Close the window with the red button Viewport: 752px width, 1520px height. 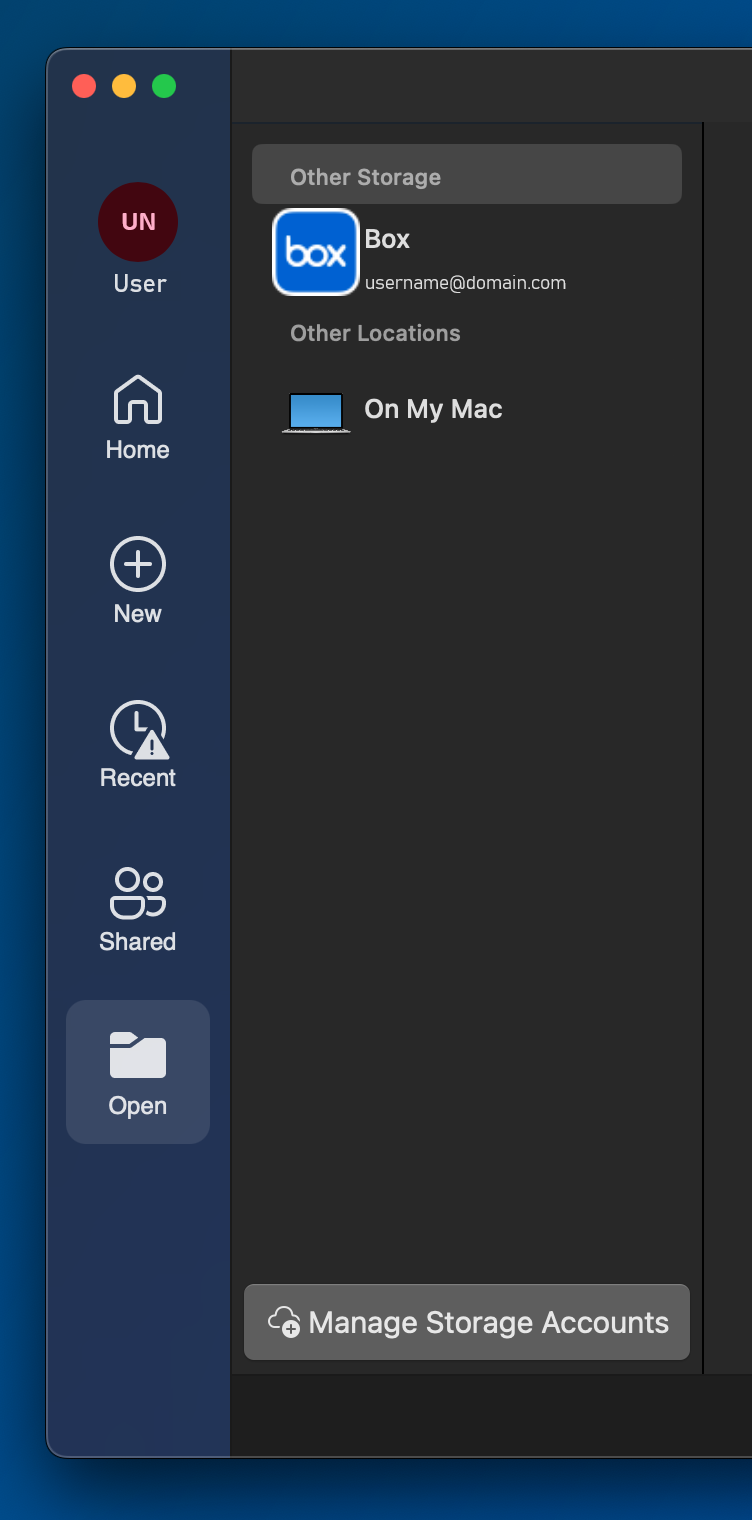point(84,86)
